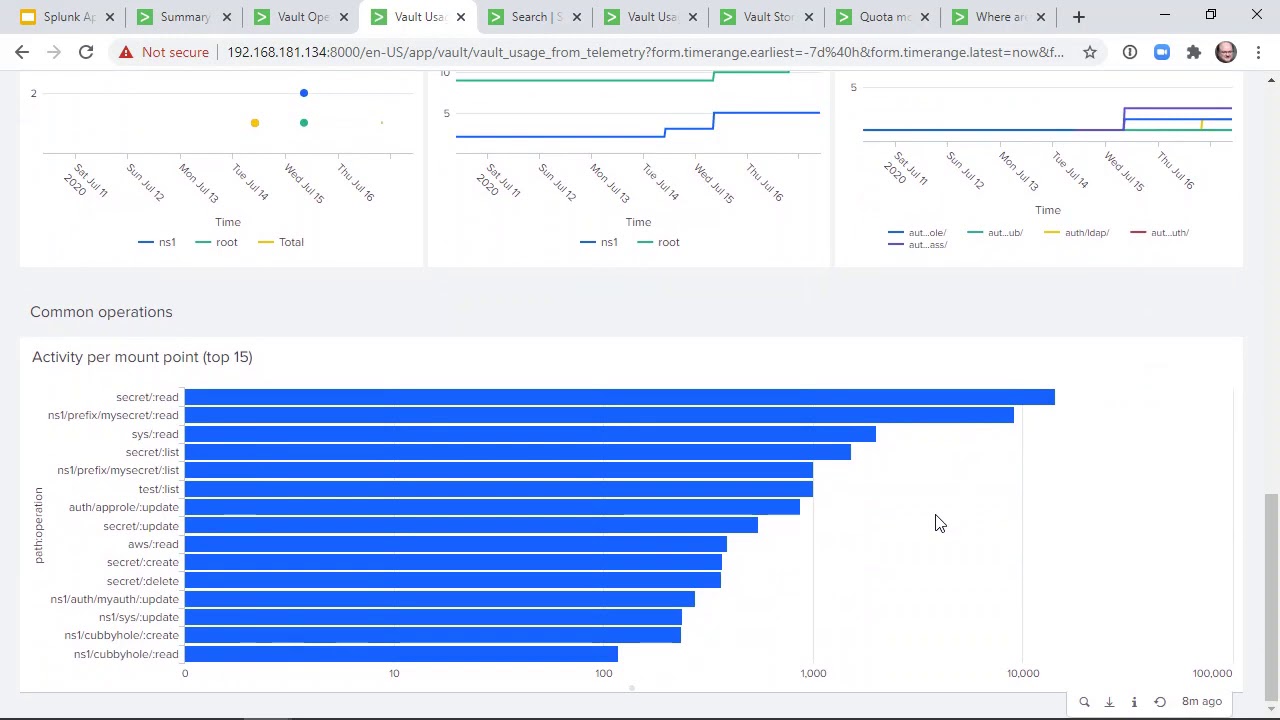Screen dimensions: 1280x720
Task: Show panel info with the i icon
Action: click(x=1134, y=702)
